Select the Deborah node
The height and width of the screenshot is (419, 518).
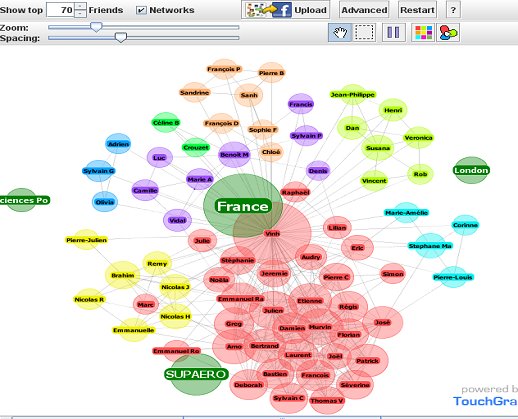[248, 385]
